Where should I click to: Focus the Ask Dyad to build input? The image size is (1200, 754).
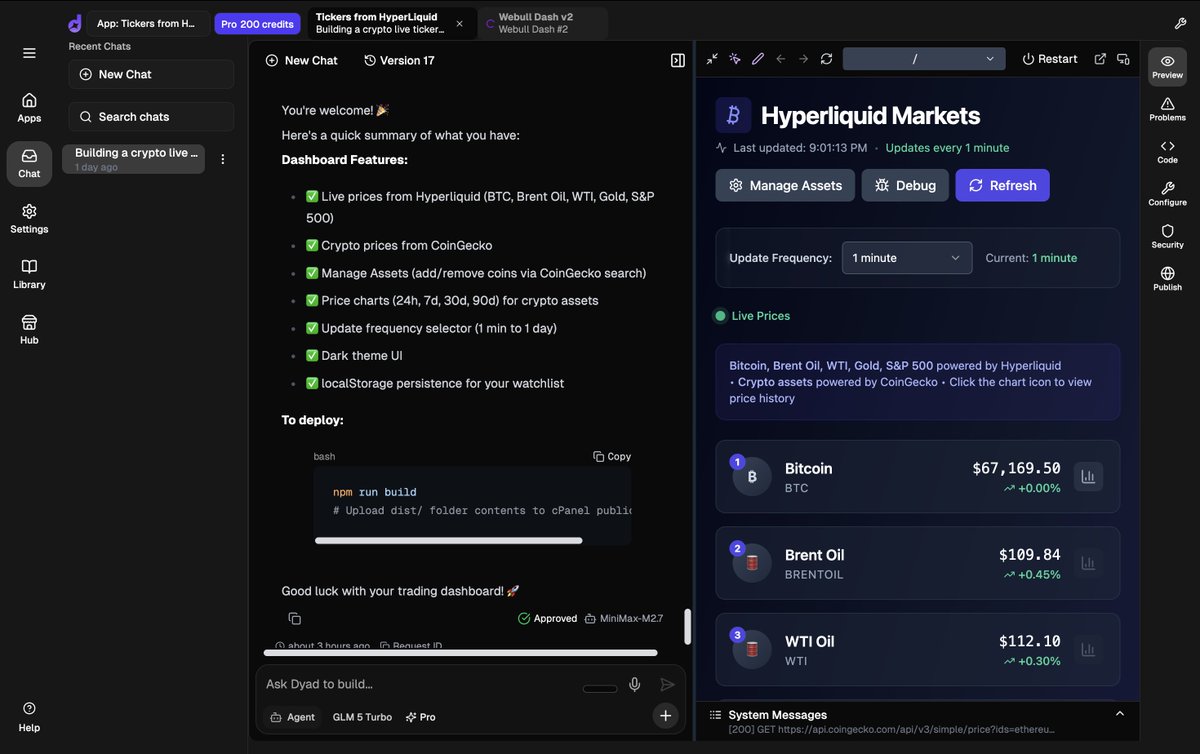coord(420,684)
